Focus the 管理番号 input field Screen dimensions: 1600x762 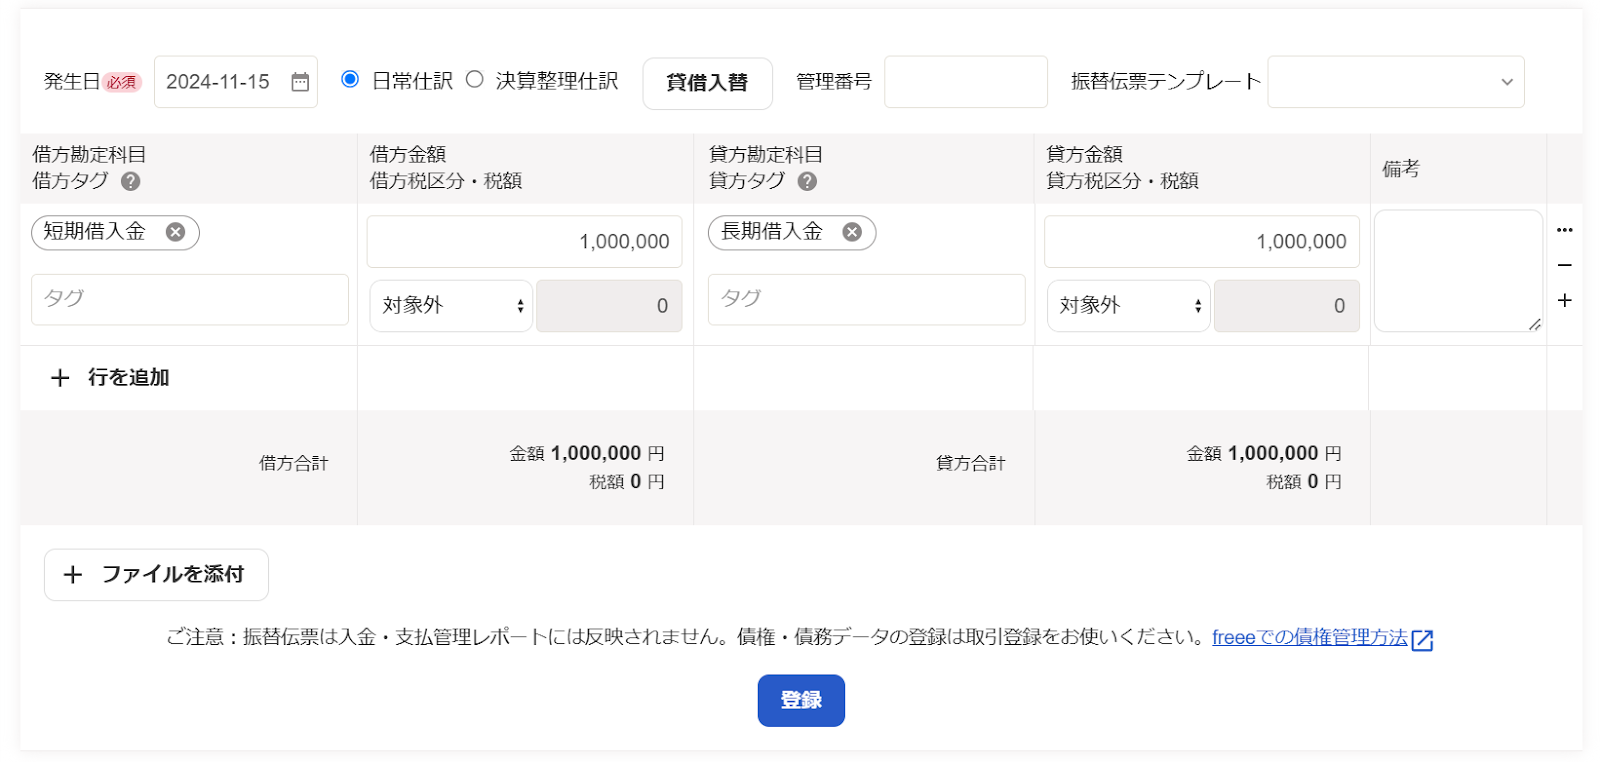[x=966, y=82]
